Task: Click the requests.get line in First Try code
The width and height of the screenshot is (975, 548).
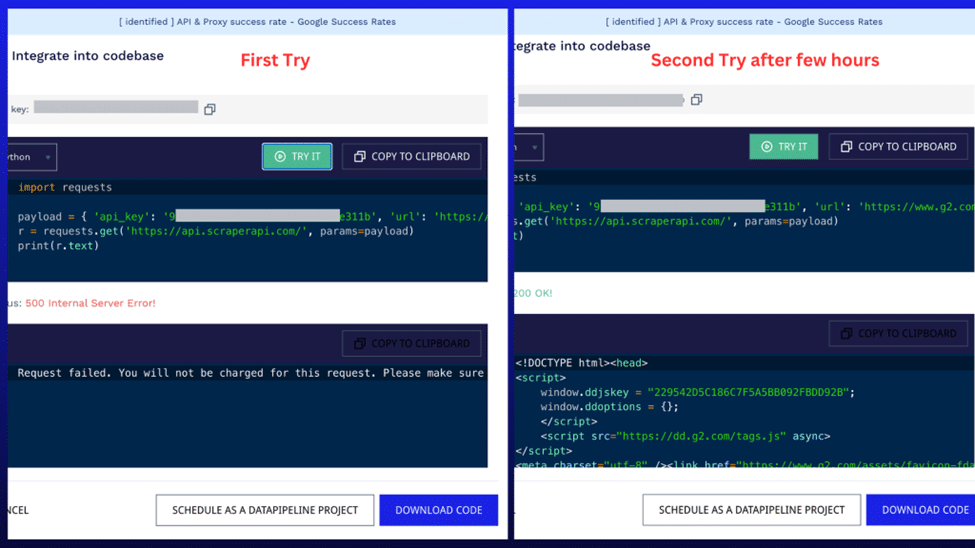Action: coord(216,231)
